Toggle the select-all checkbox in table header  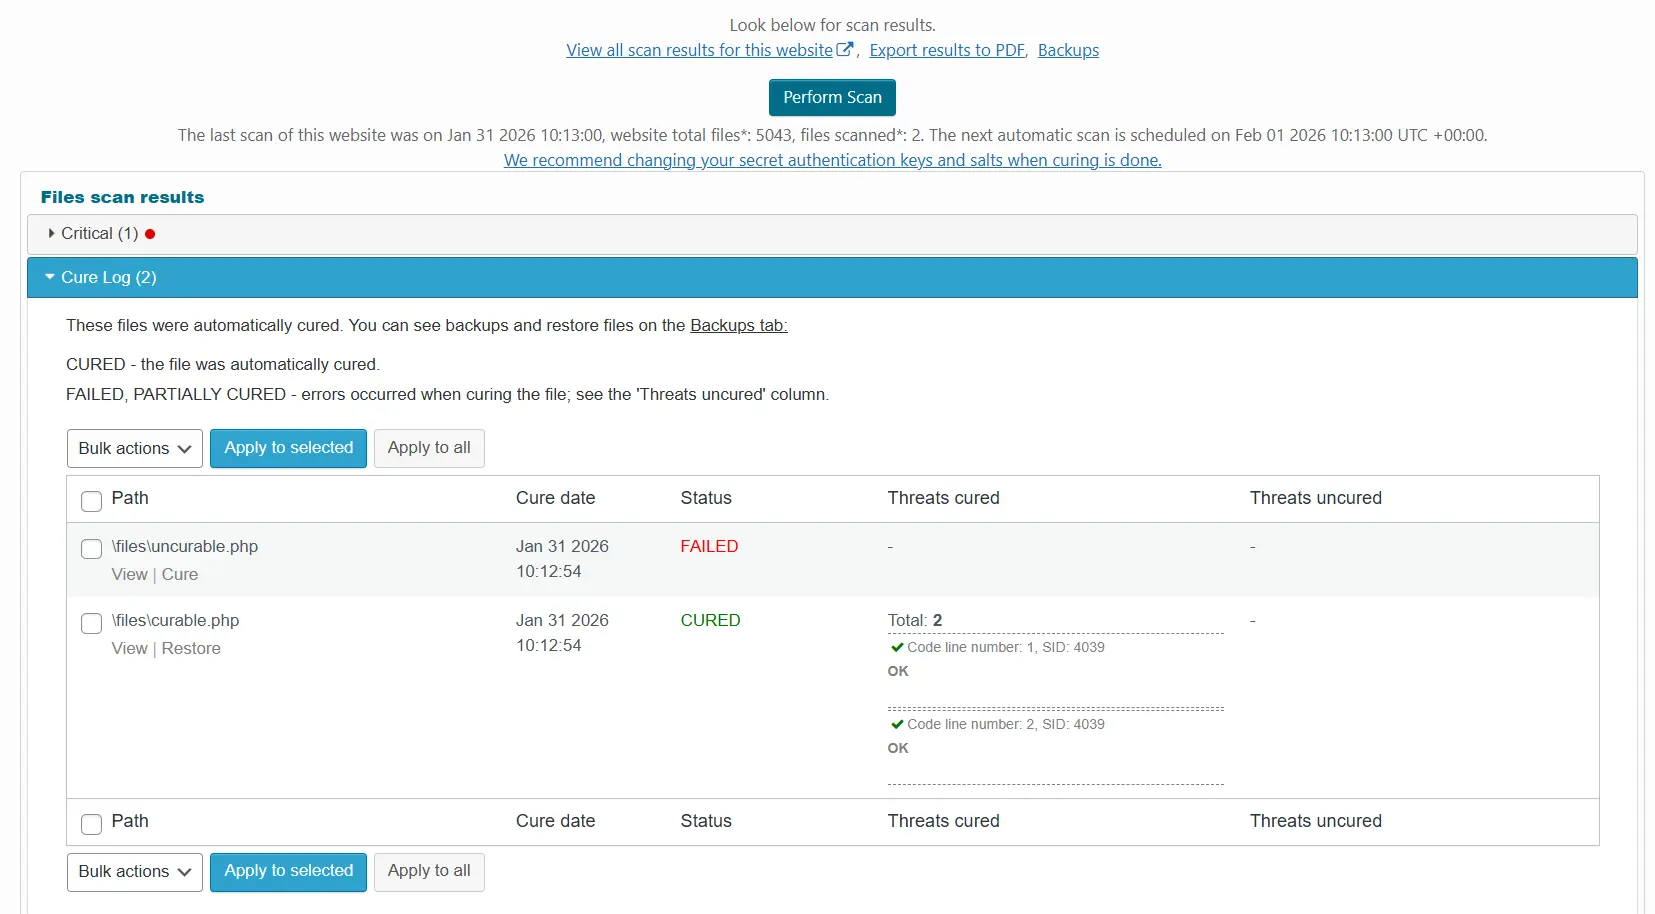[x=91, y=500]
